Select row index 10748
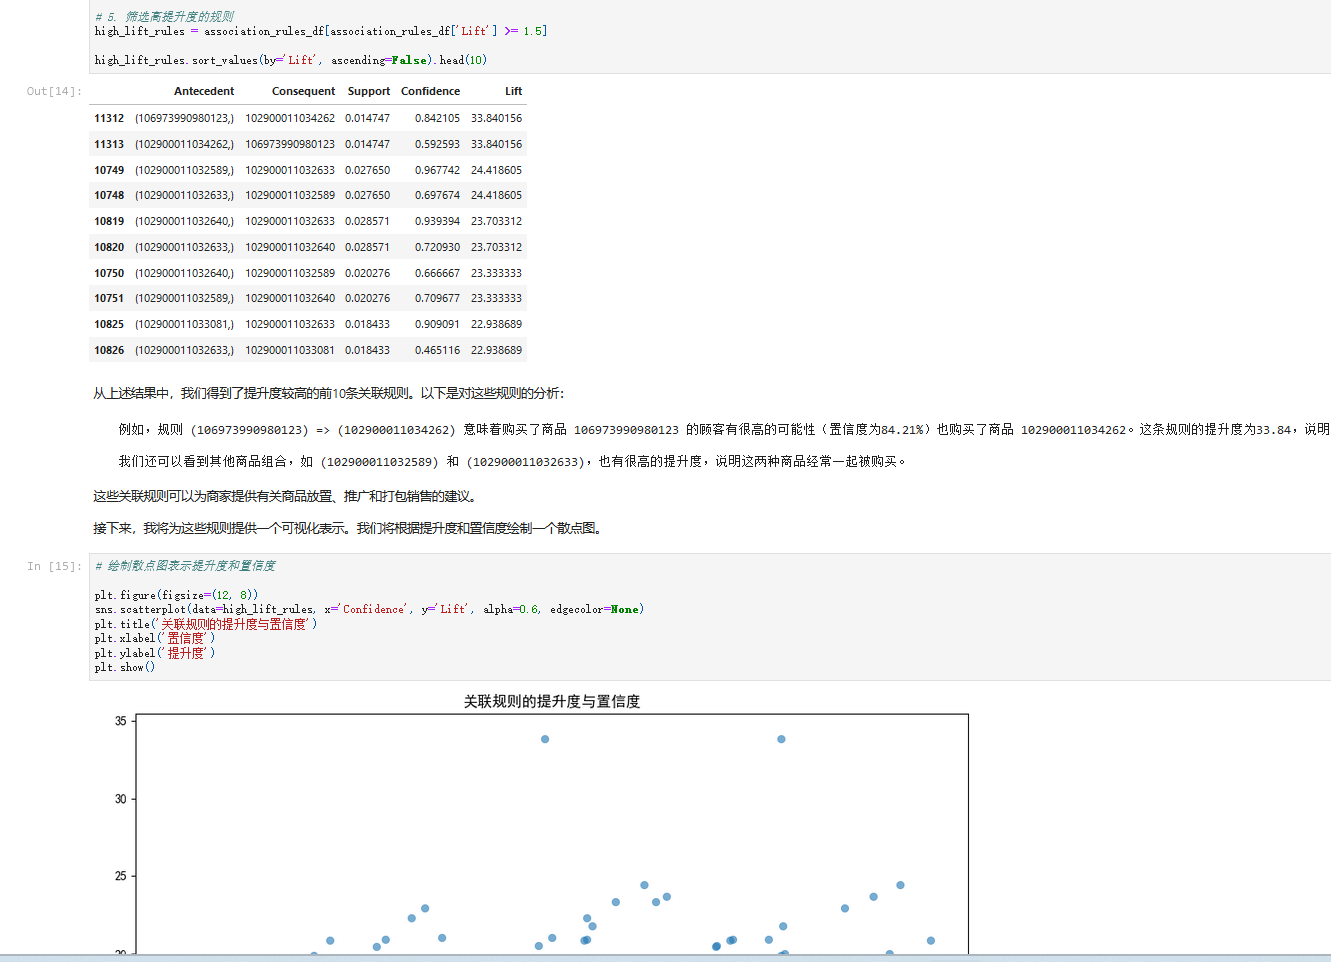 [x=109, y=195]
